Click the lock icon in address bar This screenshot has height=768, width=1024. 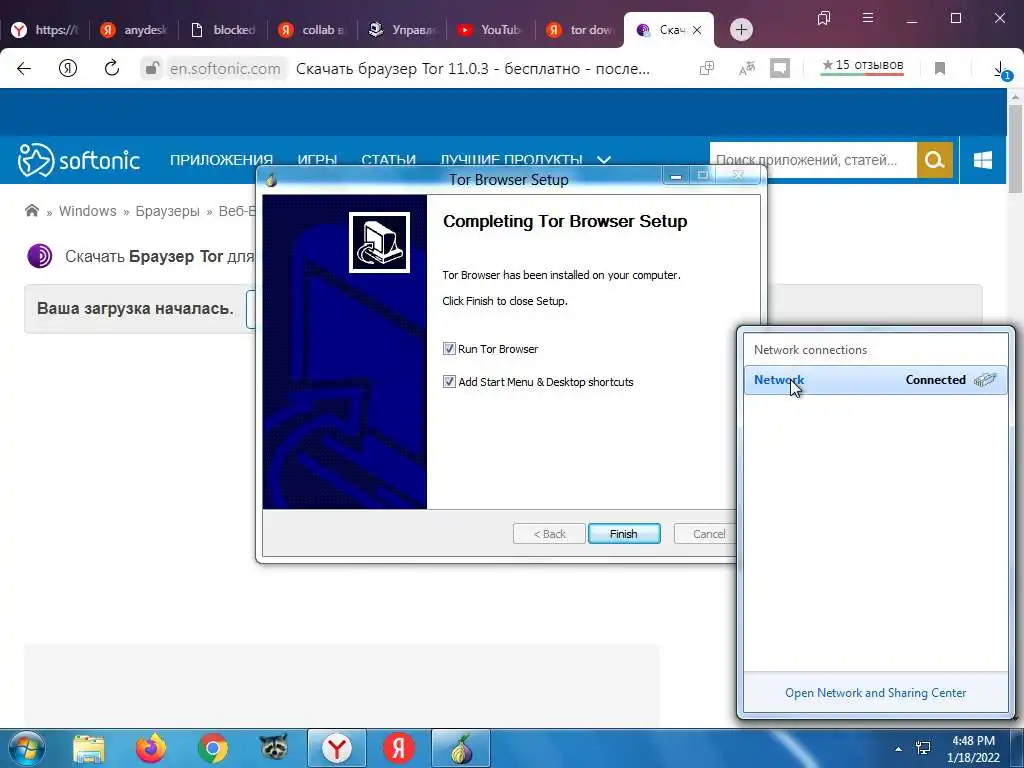click(152, 68)
